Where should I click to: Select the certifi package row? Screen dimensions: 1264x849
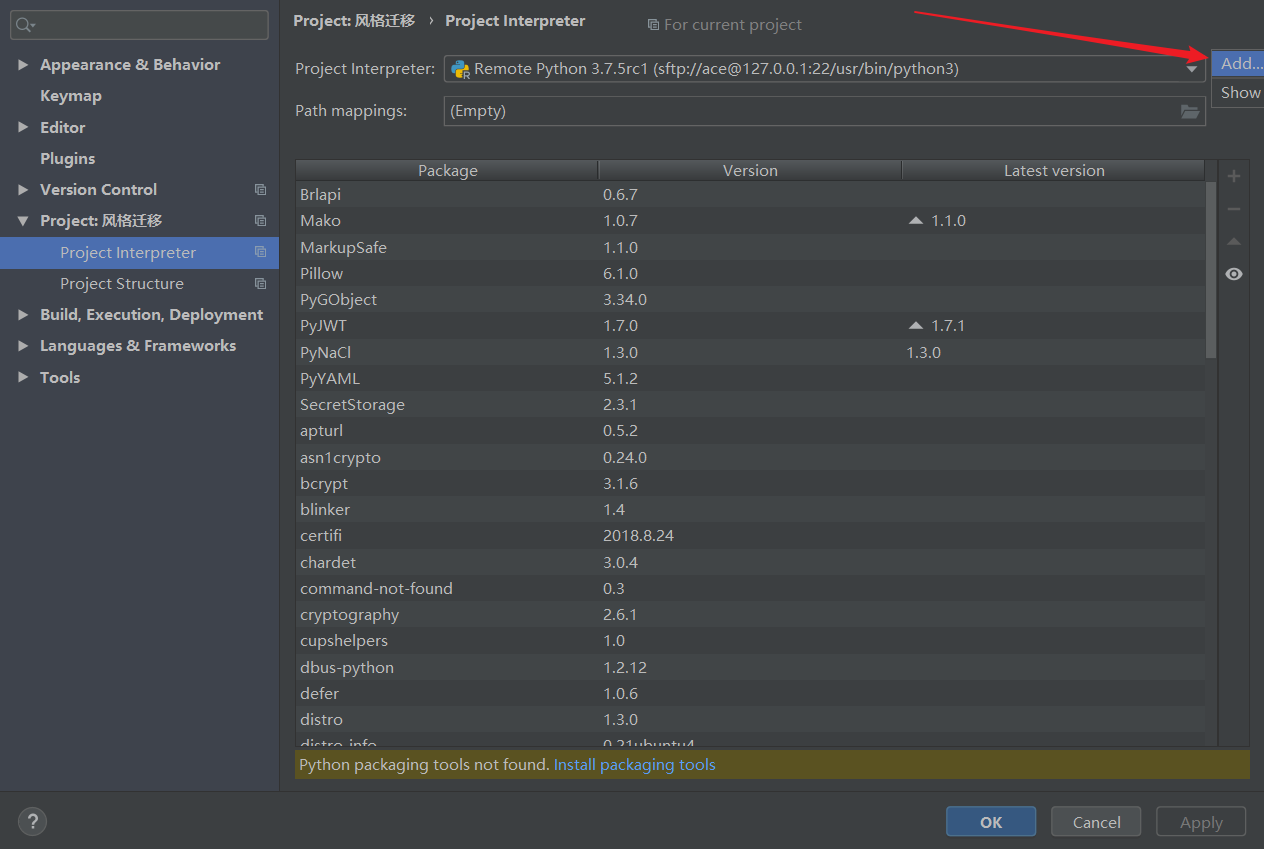(x=750, y=536)
